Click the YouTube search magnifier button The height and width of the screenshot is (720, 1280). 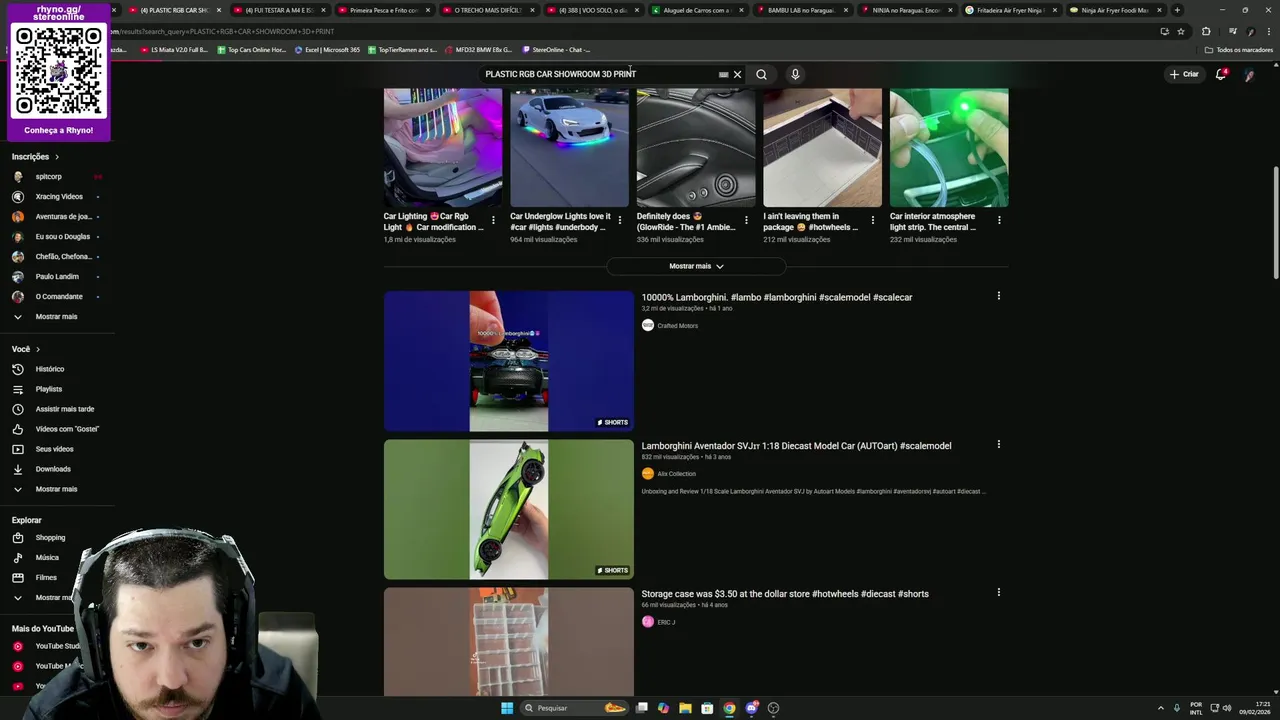click(x=761, y=74)
